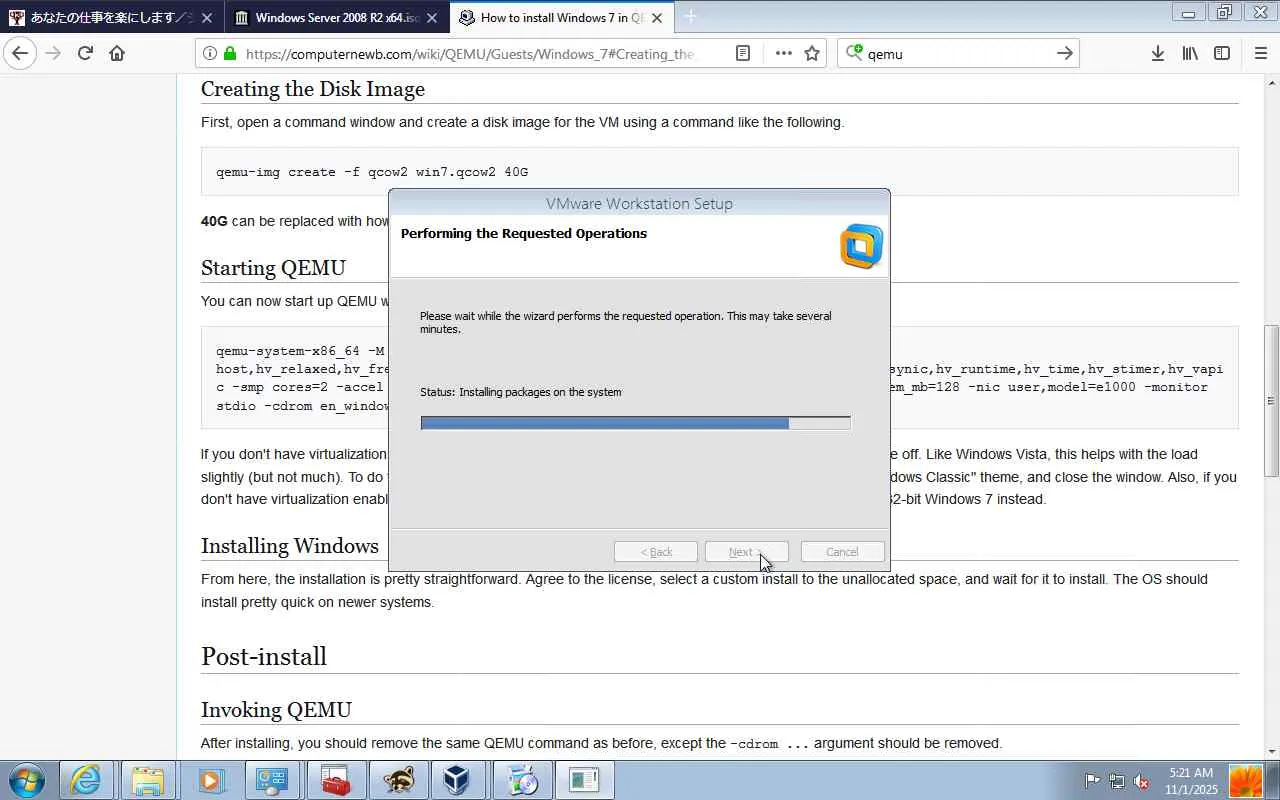The width and height of the screenshot is (1280, 800).
Task: Open Windows Explorer from the taskbar
Action: click(x=148, y=780)
